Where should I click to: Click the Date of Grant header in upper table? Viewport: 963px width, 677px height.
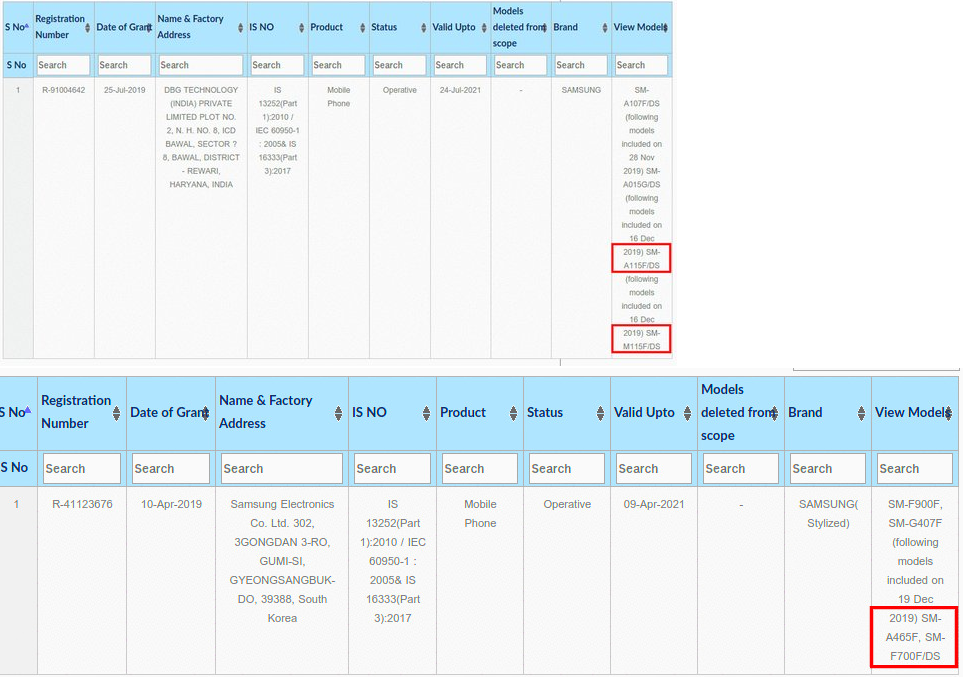(x=122, y=27)
